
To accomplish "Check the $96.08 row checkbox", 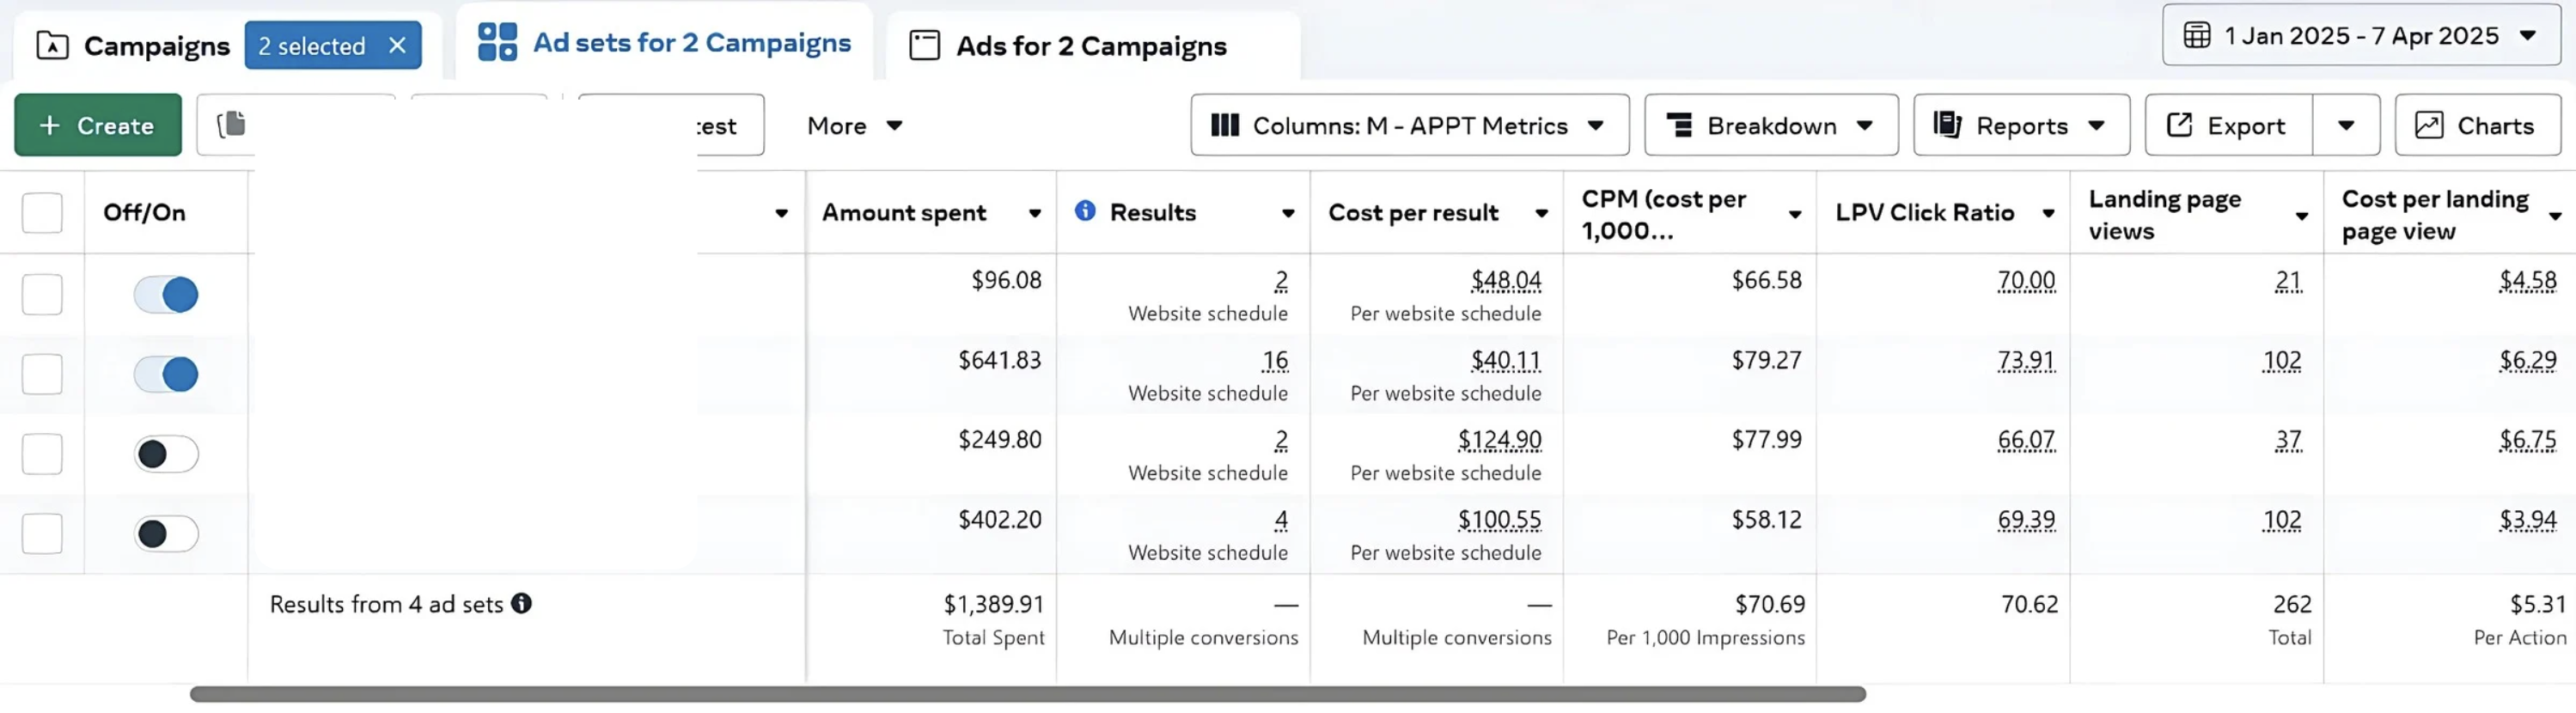I will click(x=42, y=294).
